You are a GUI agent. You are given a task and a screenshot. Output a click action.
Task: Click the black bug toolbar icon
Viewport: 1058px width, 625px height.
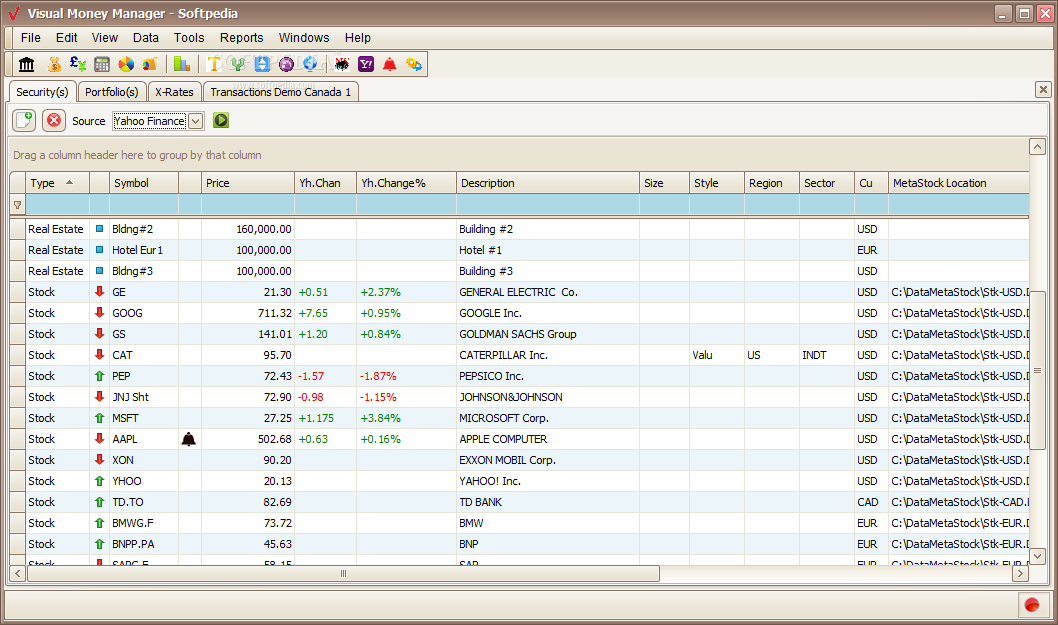click(x=342, y=64)
